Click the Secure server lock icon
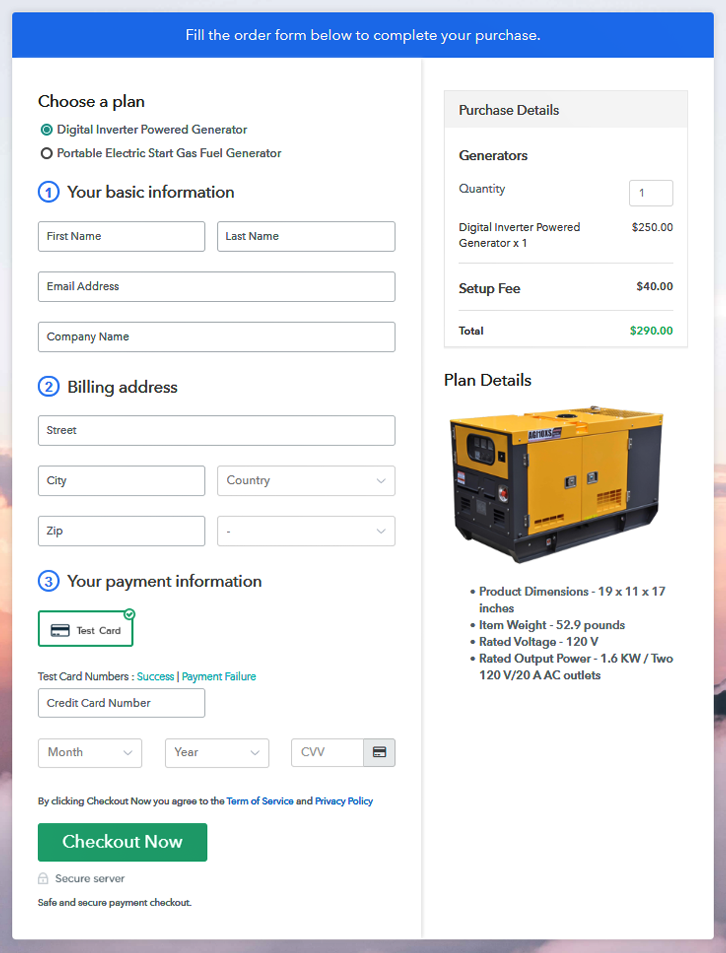726x953 pixels. point(43,878)
